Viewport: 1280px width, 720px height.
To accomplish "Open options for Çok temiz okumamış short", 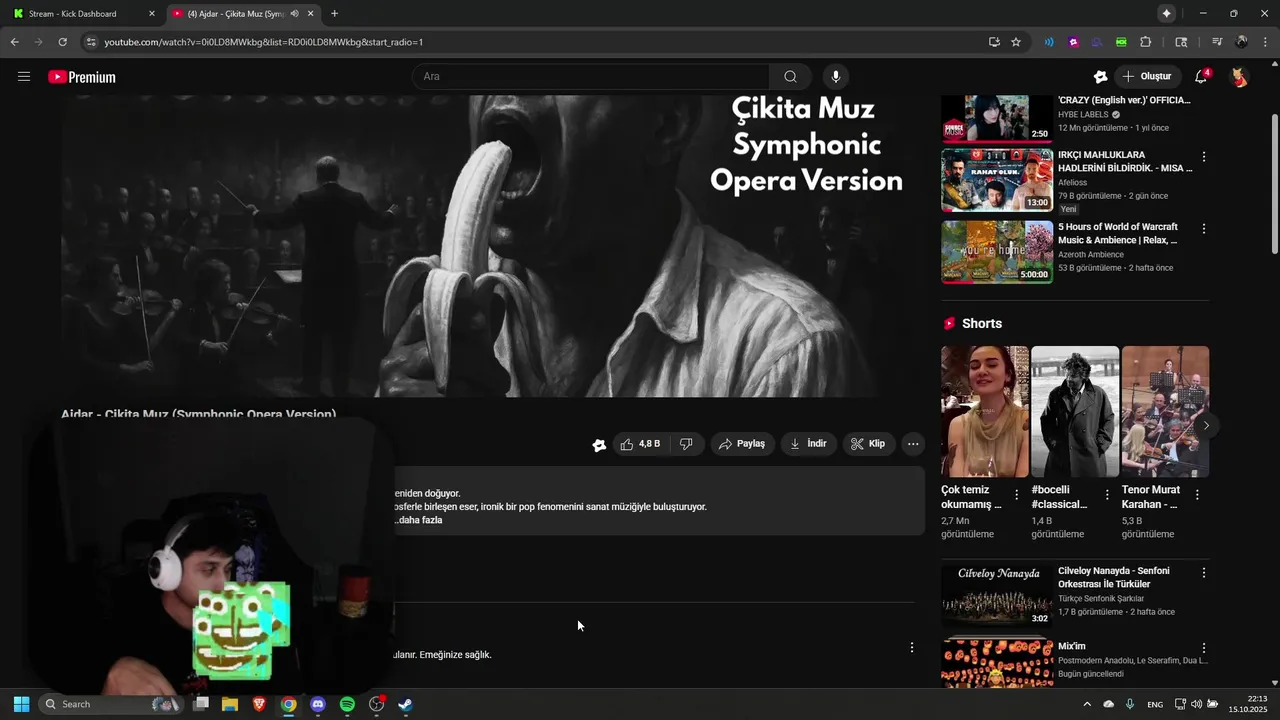I will pyautogui.click(x=1017, y=495).
